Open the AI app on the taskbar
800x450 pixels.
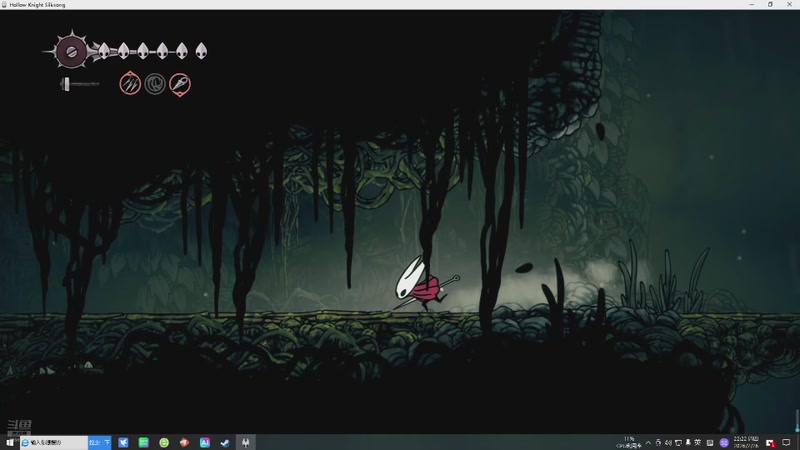205,442
